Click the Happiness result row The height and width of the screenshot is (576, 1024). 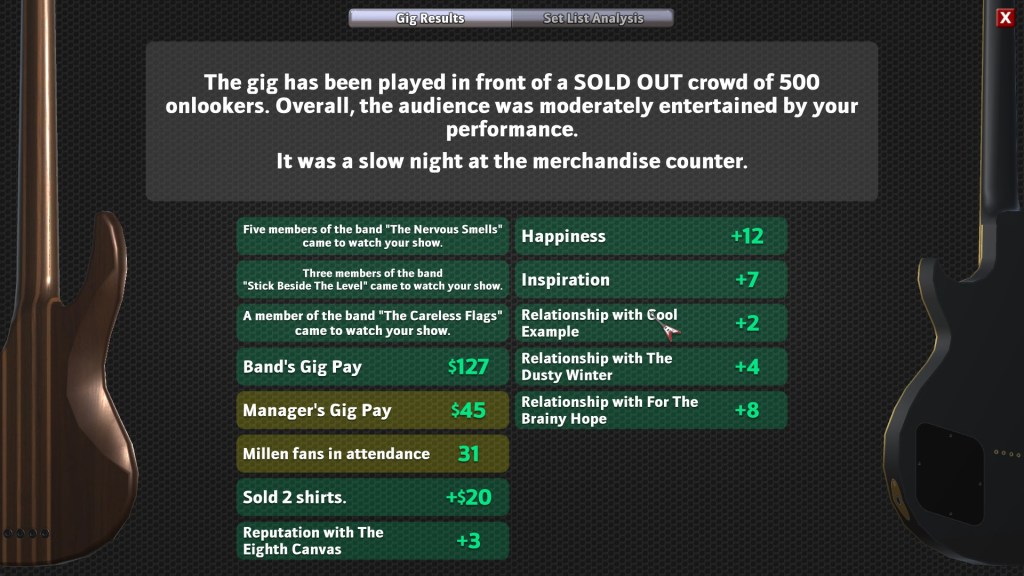pyautogui.click(x=652, y=237)
